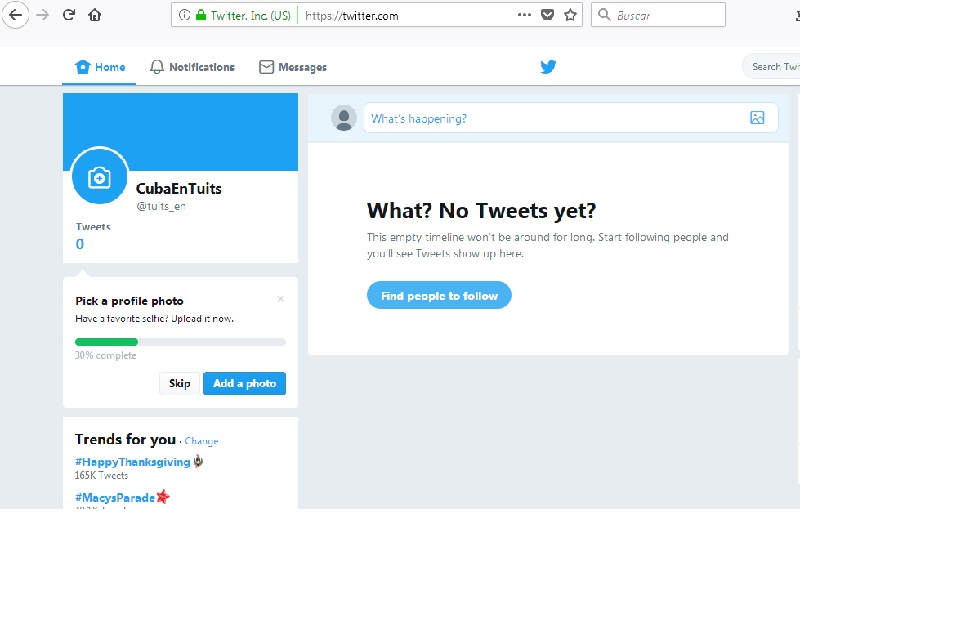Open the Messages tab
Viewport: 979px width, 623px height.
[x=293, y=67]
